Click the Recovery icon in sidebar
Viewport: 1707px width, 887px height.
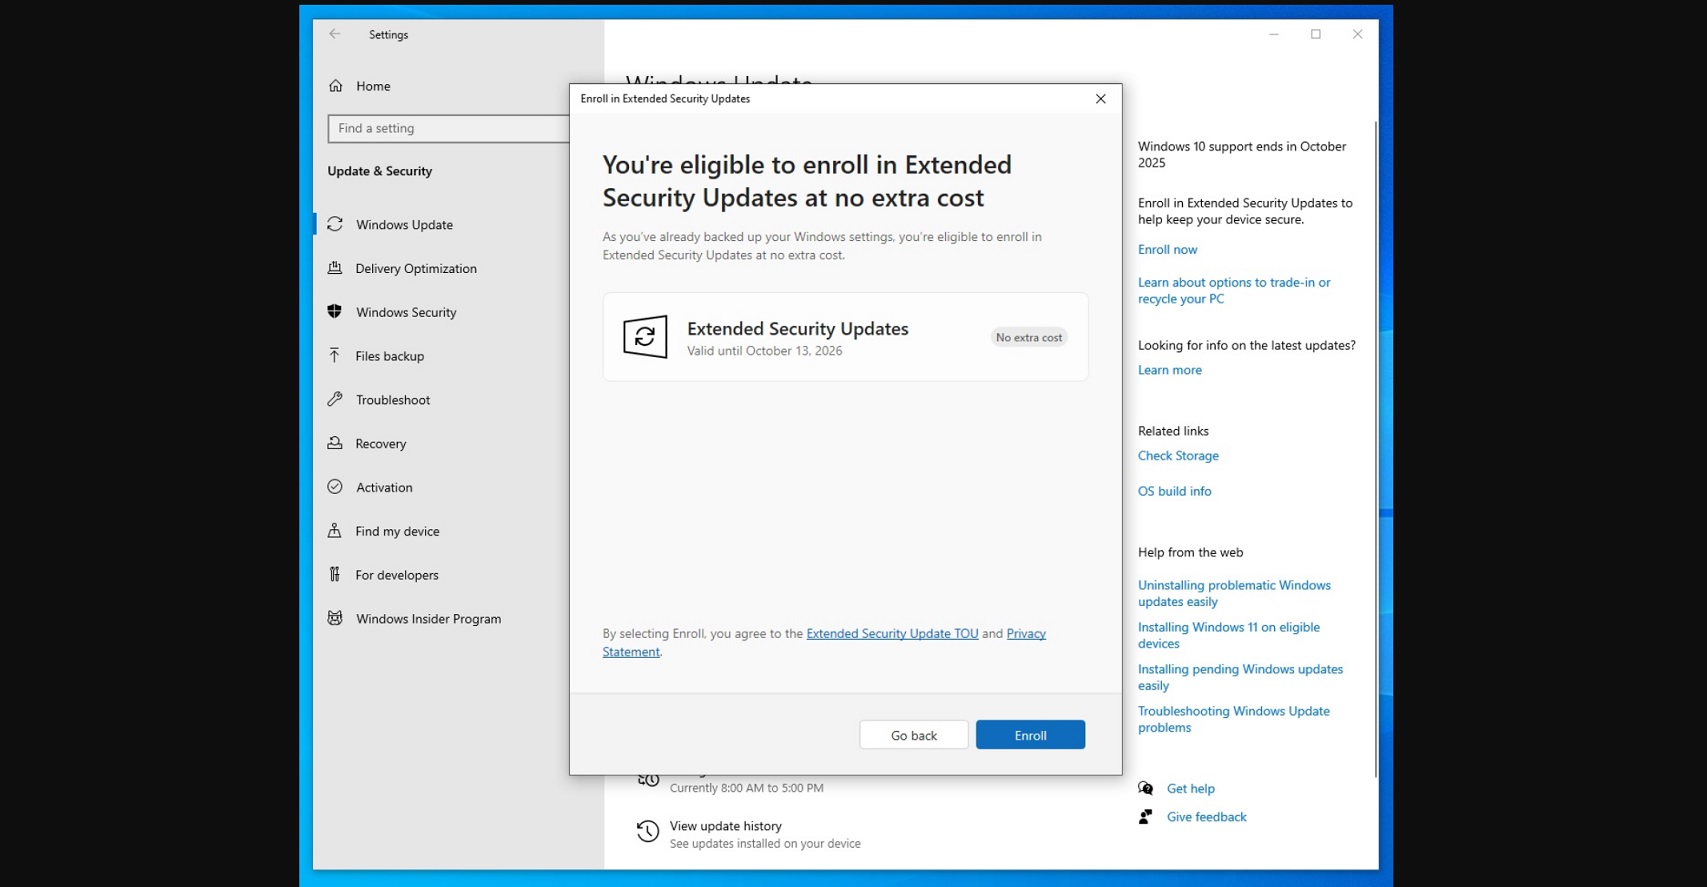click(x=335, y=443)
